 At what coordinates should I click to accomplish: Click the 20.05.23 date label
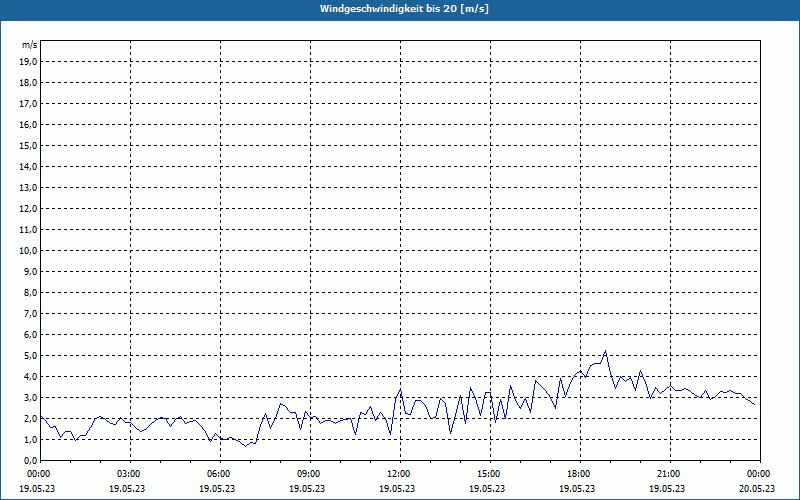757,488
